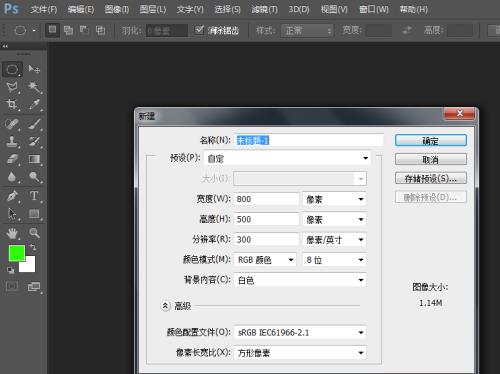Reset default foreground and background colors
The height and width of the screenshot is (374, 500).
click(x=11, y=270)
